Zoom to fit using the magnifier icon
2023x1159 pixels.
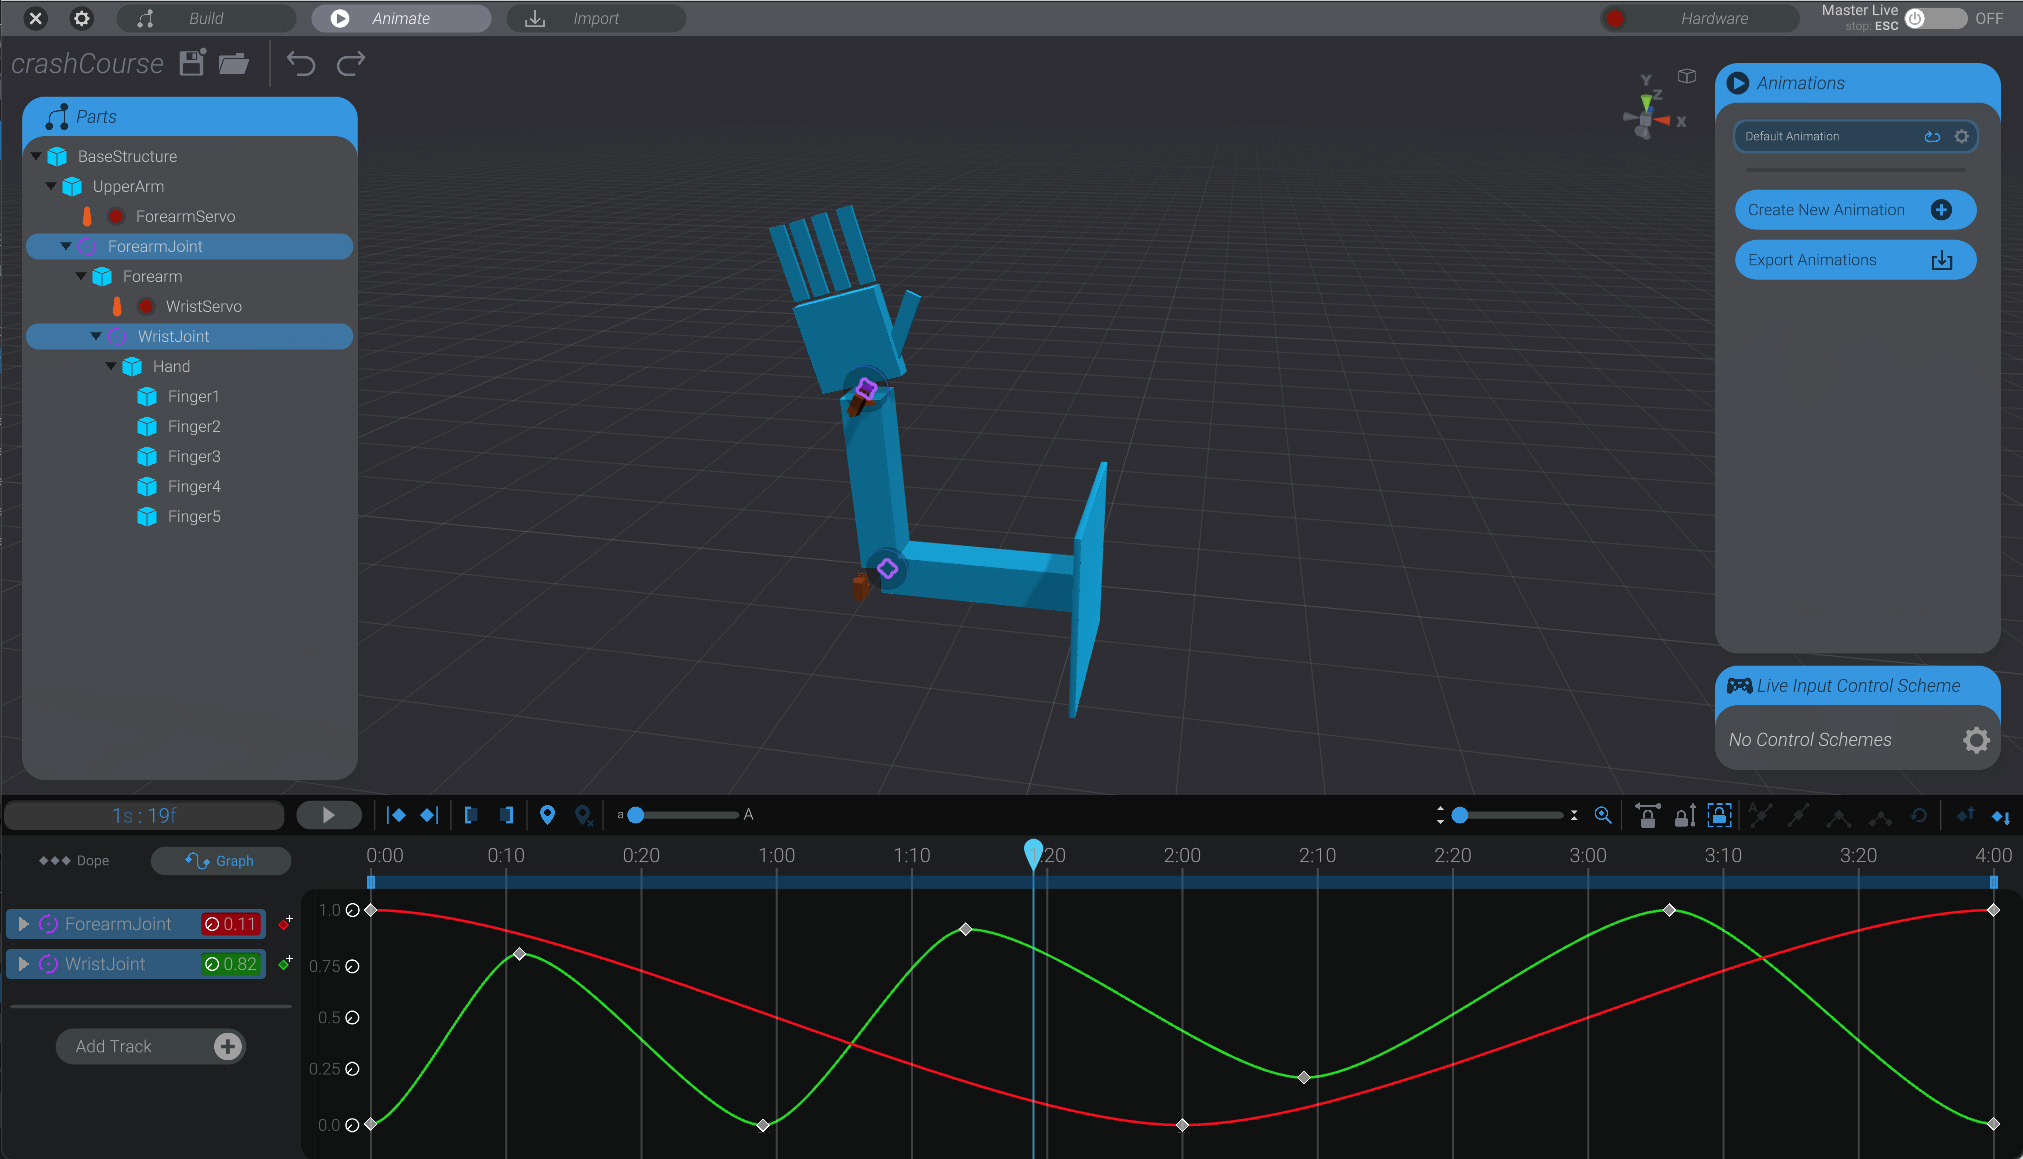(1603, 815)
